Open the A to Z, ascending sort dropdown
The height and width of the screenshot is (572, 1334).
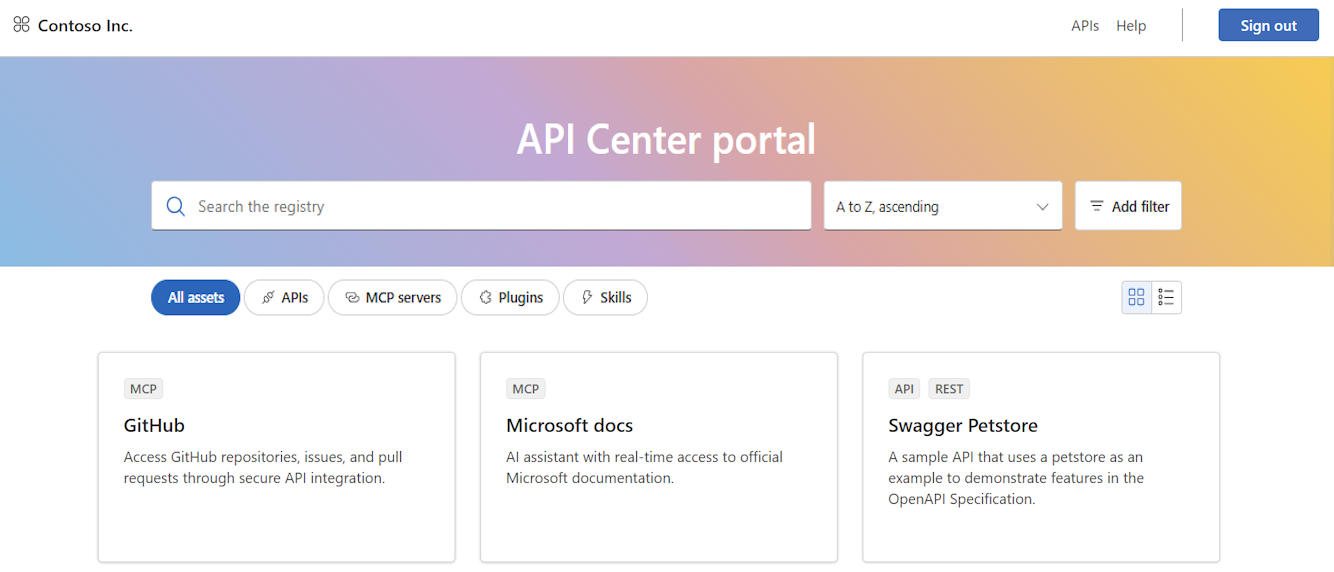pos(943,206)
